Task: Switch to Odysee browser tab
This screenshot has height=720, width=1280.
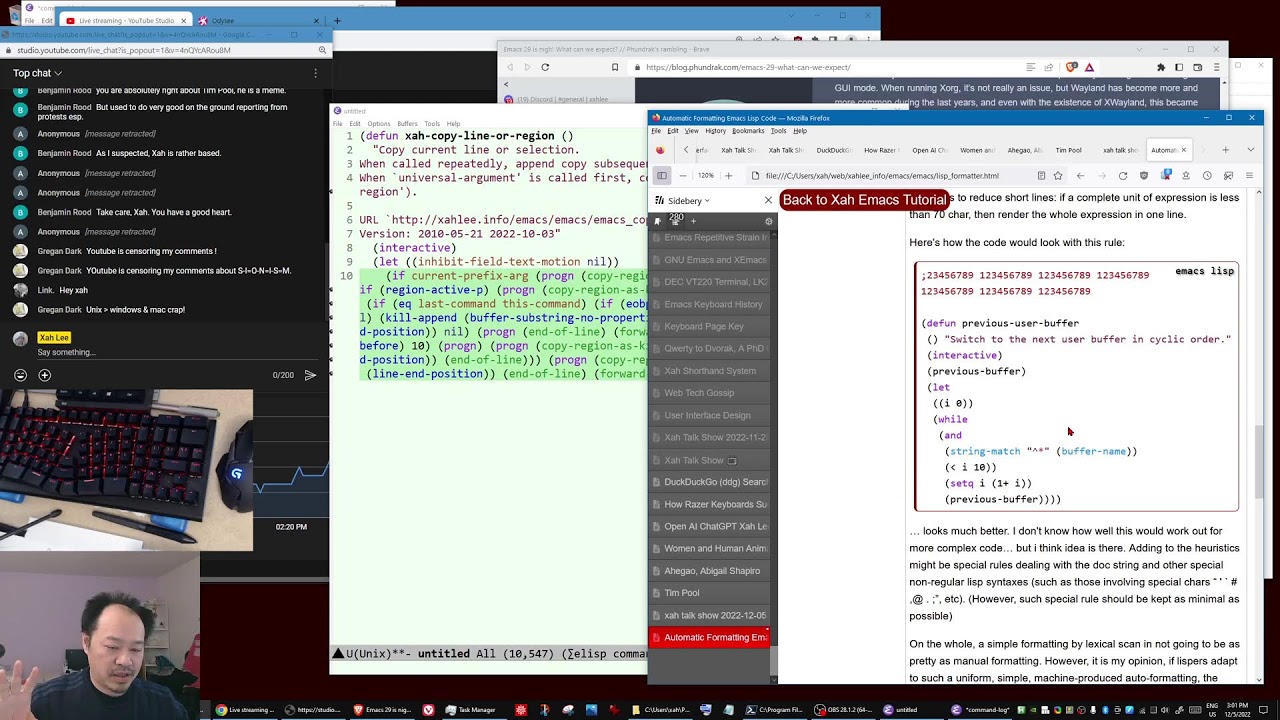Action: [x=260, y=20]
